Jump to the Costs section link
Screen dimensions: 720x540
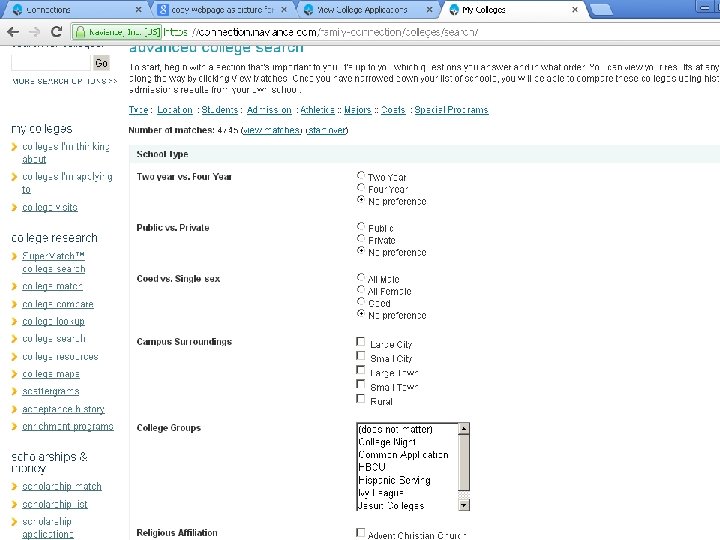tap(393, 110)
